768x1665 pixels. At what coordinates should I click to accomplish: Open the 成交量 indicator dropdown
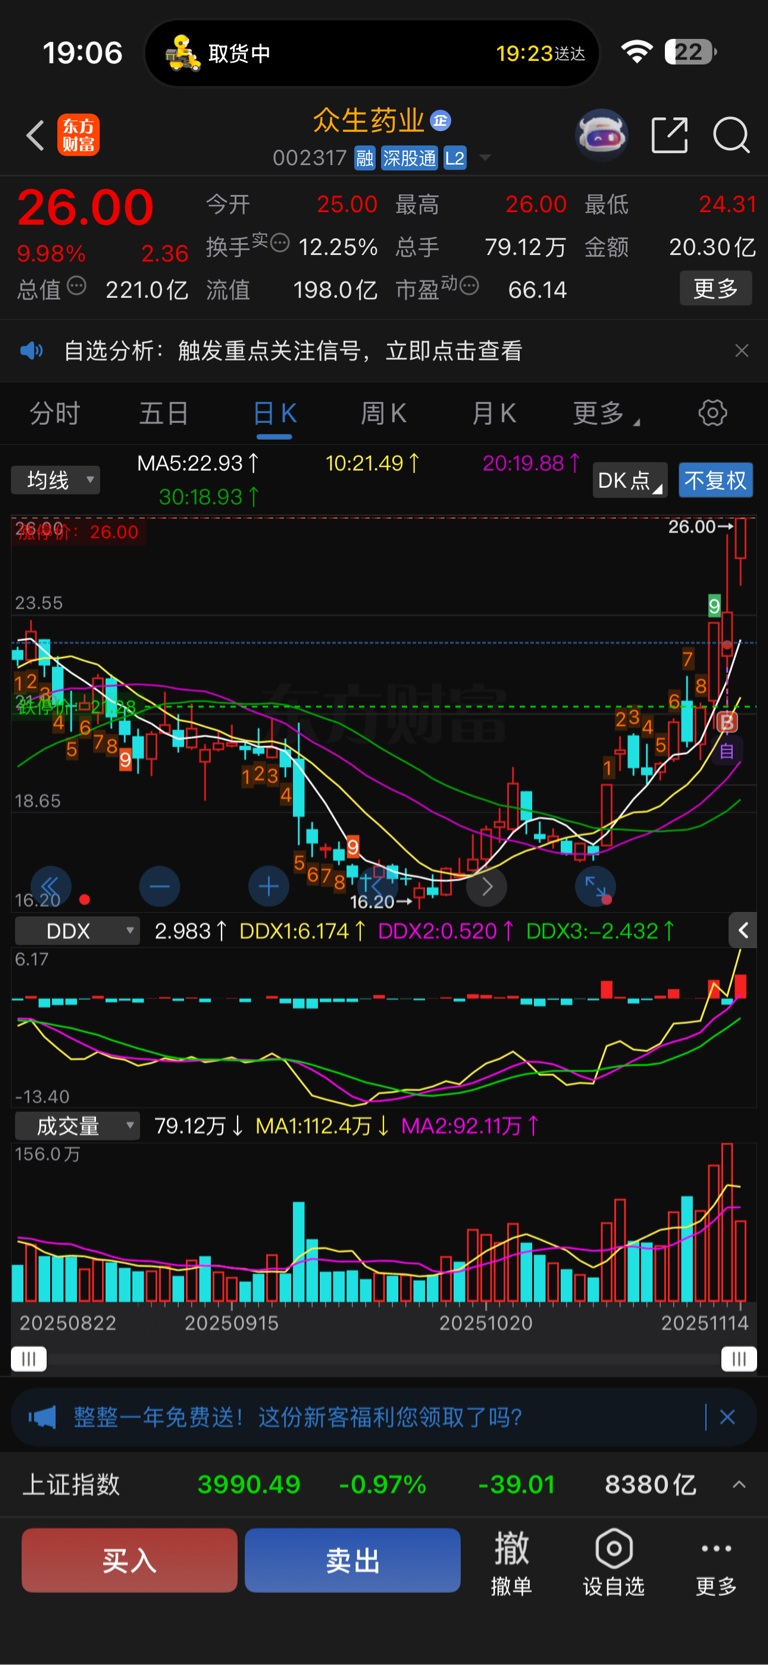click(78, 1126)
